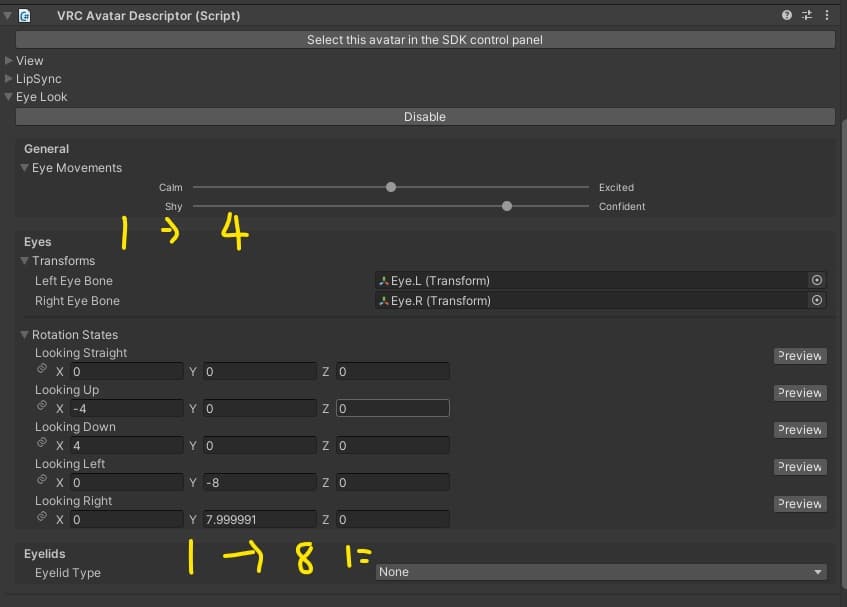Open object picker for Left Eye Bone

coord(817,280)
